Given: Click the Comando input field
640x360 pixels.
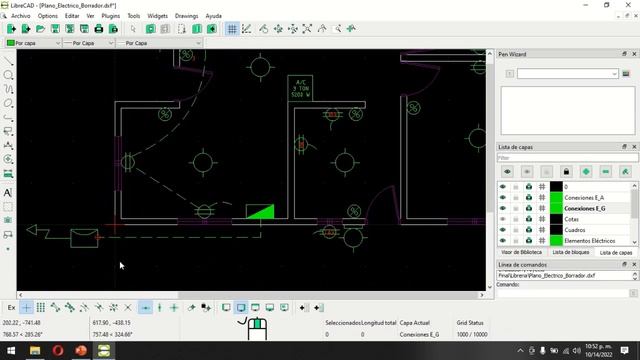Looking at the screenshot, I should [x=563, y=293].
